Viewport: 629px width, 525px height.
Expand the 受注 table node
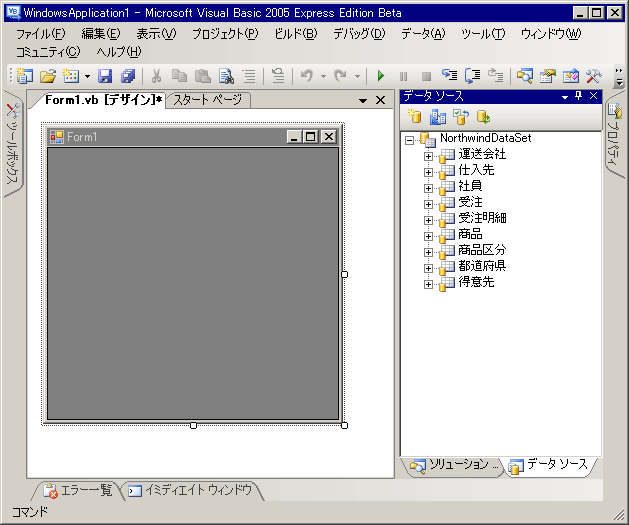coord(428,205)
